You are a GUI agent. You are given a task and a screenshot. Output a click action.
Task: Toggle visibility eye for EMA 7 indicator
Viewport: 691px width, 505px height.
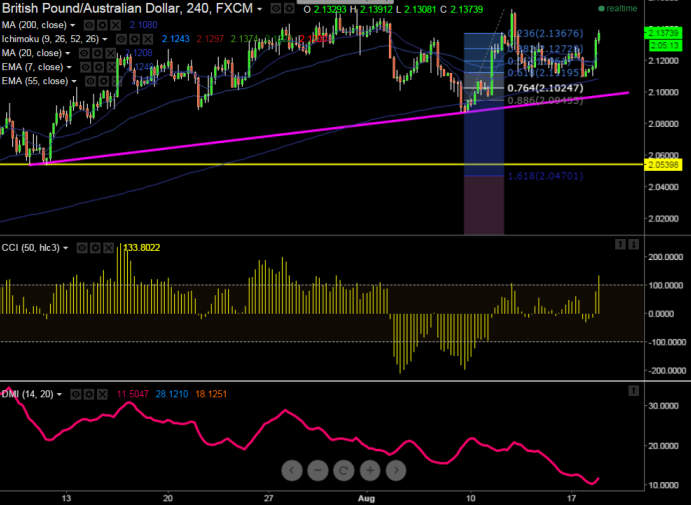tap(86, 67)
